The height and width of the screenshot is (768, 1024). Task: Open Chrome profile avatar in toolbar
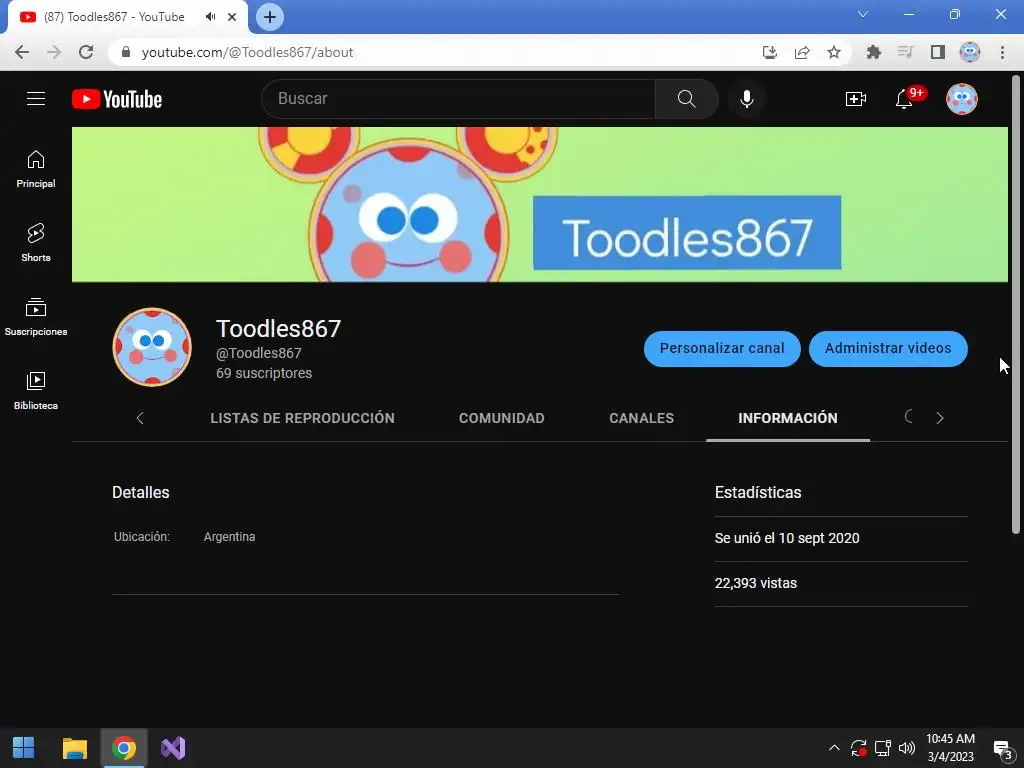970,52
